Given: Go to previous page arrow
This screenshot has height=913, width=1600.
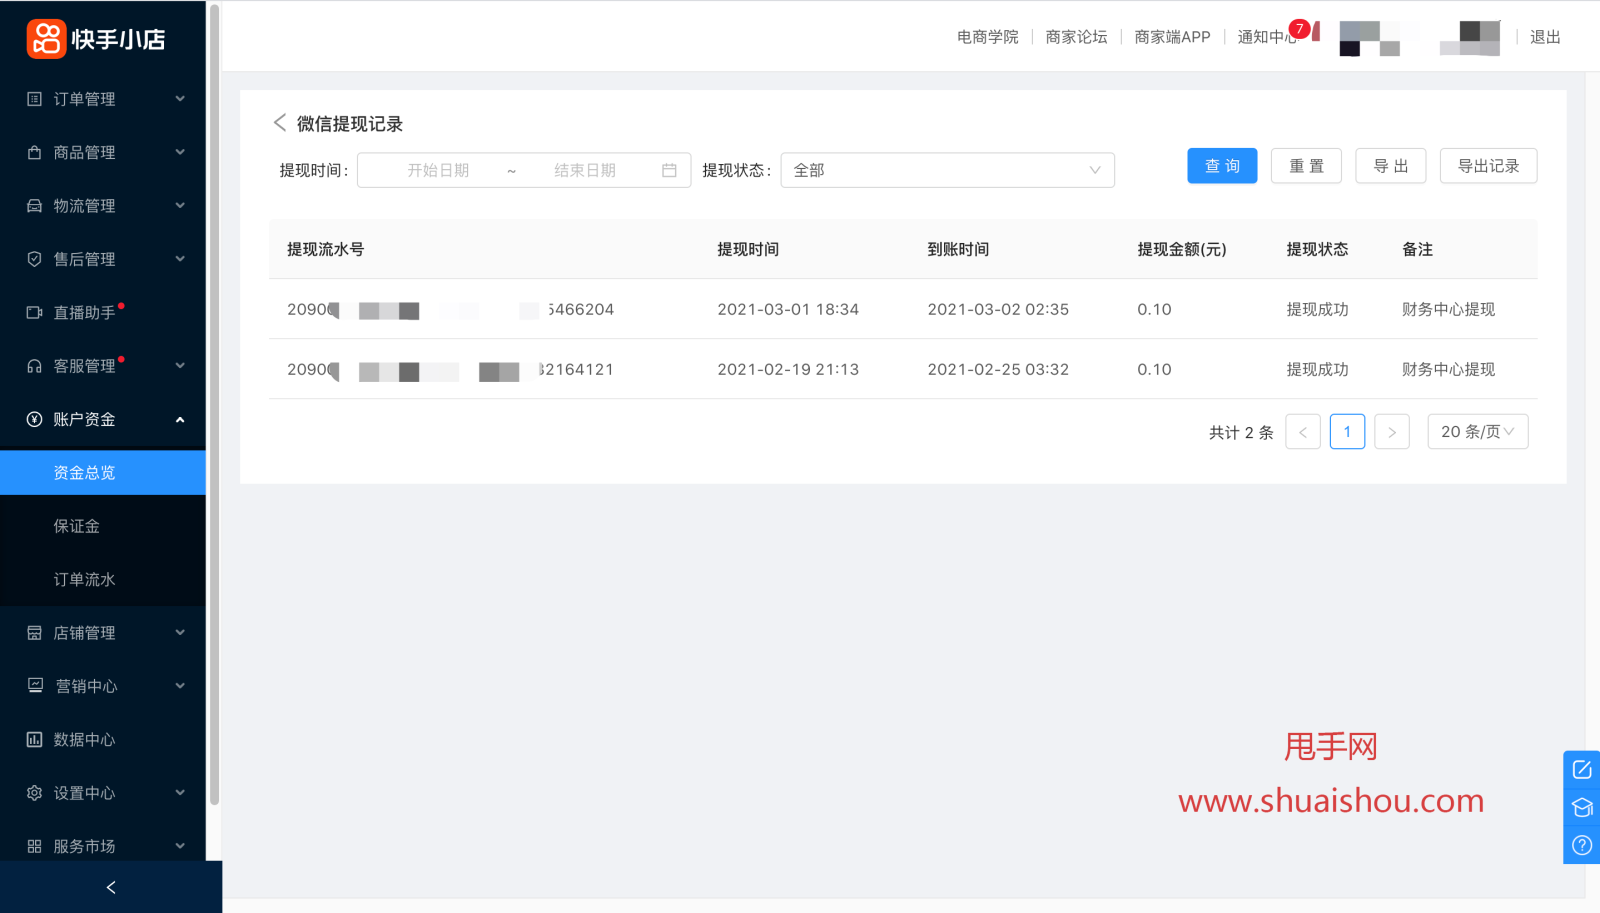Looking at the screenshot, I should 1303,432.
